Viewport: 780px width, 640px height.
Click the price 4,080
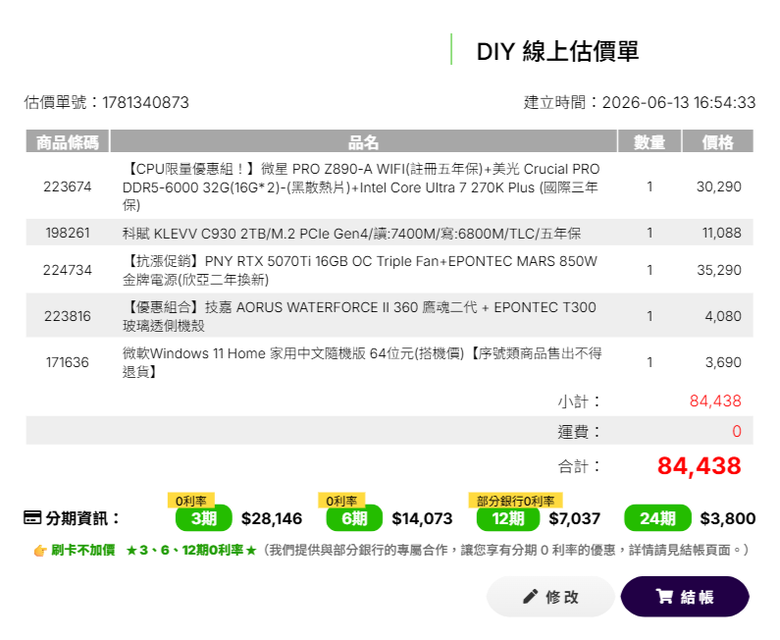tap(723, 316)
